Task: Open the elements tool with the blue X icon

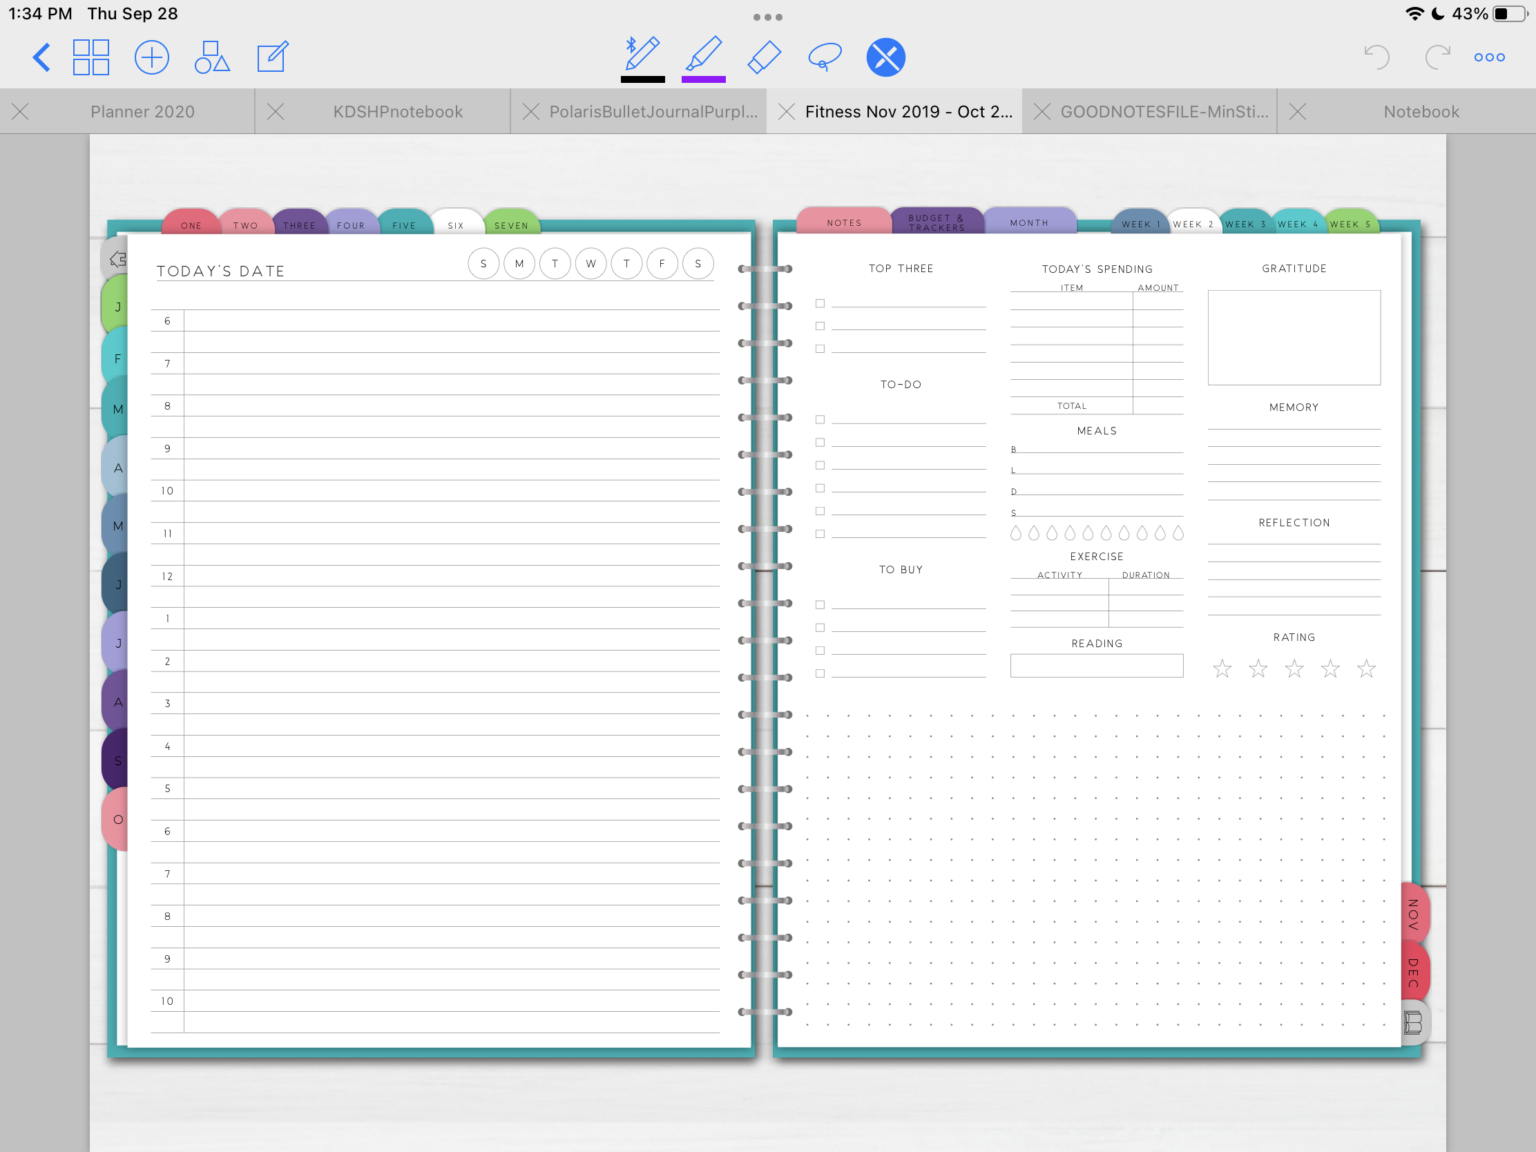Action: 885,57
